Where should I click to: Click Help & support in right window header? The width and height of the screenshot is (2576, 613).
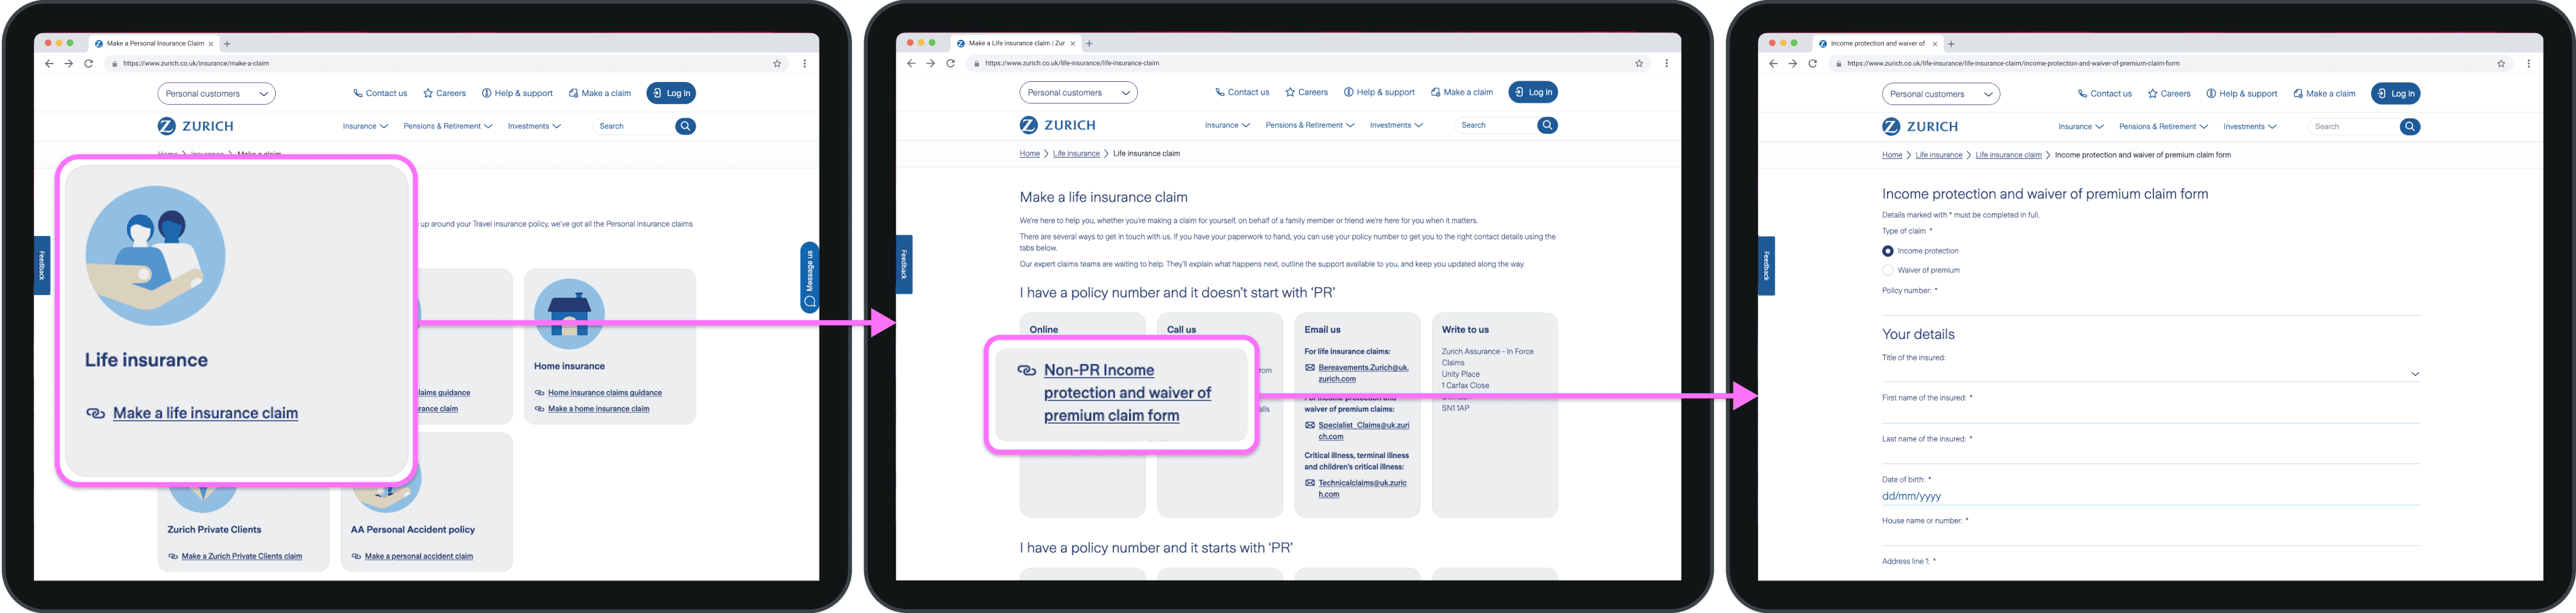click(x=2241, y=94)
